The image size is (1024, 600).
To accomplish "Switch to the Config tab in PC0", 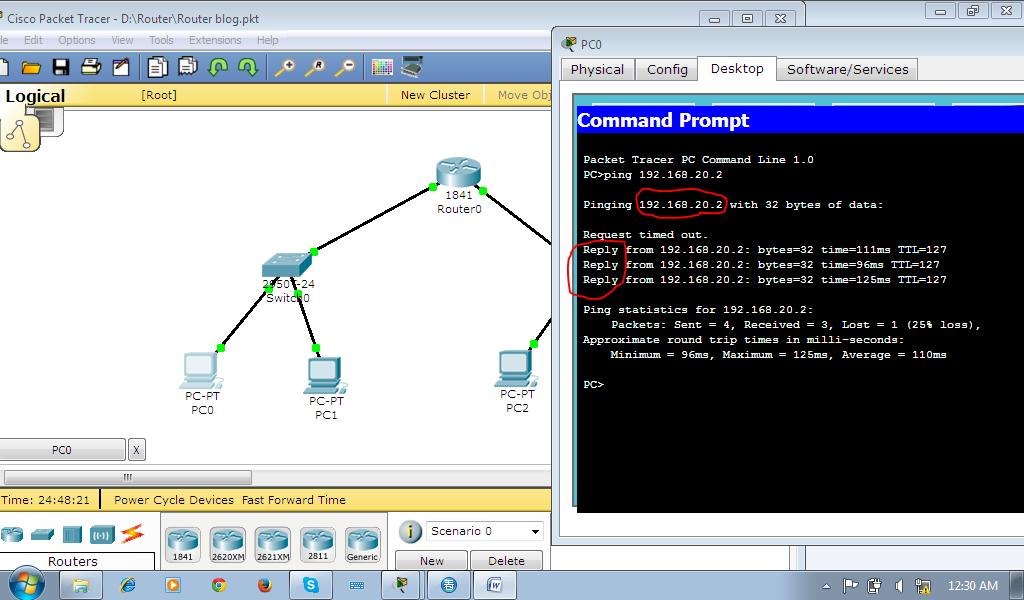I will tap(667, 70).
